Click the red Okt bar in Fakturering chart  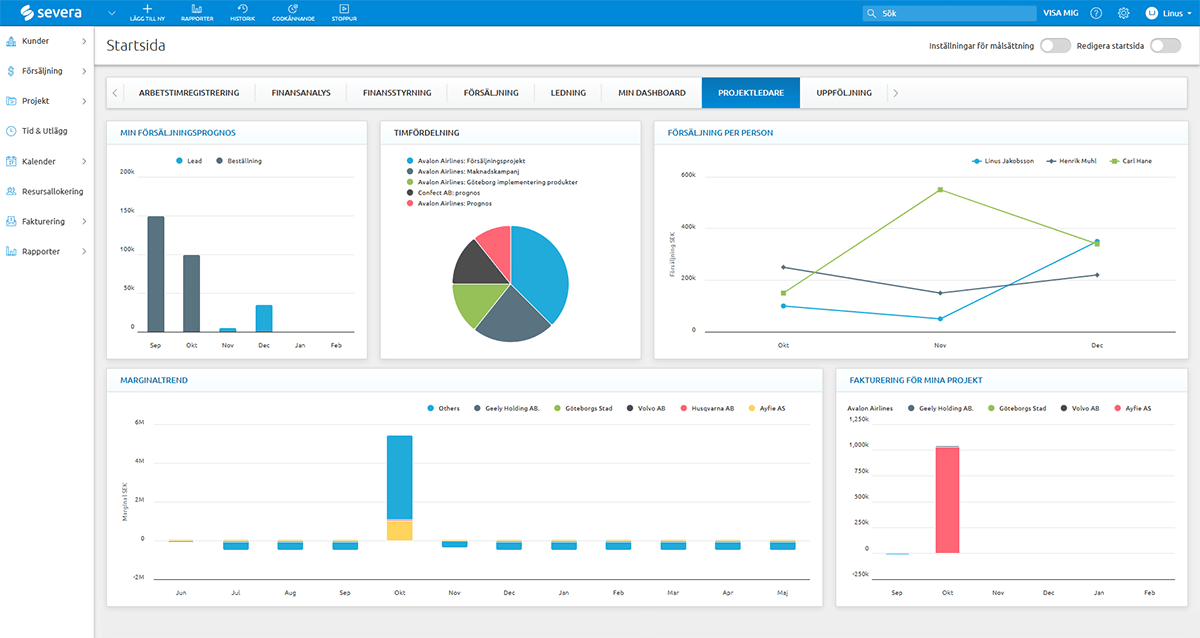947,500
